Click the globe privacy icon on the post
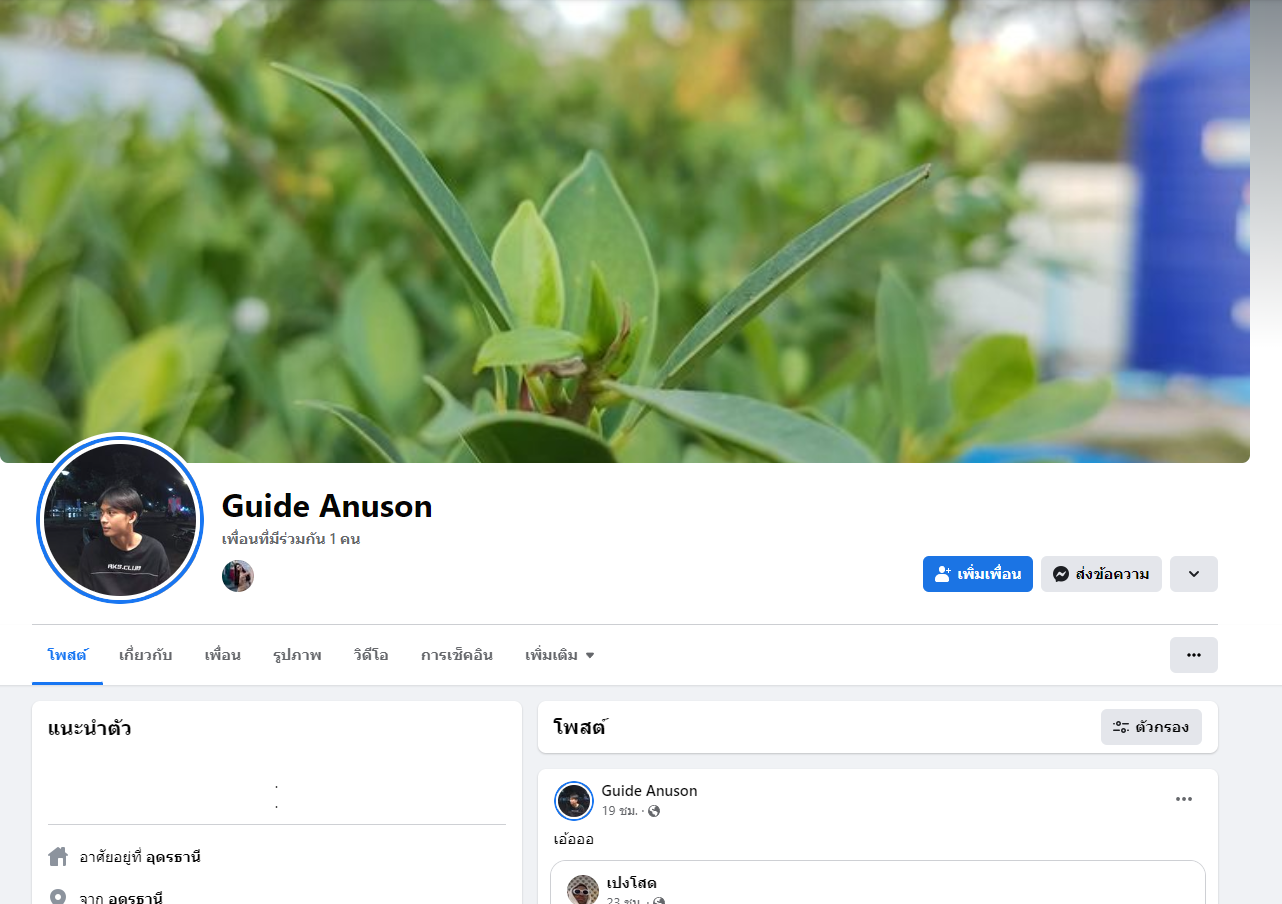This screenshot has height=904, width=1282. (654, 811)
